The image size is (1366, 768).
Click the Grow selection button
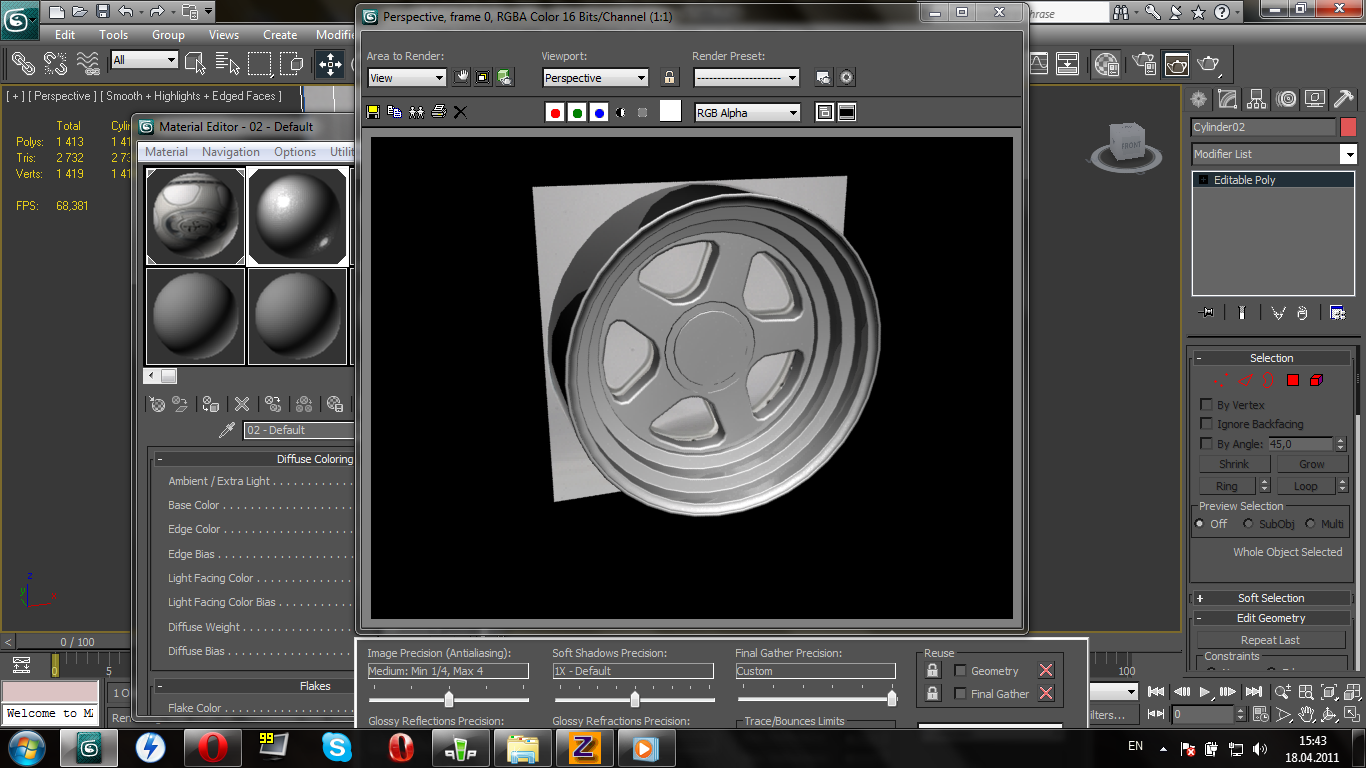pyautogui.click(x=1311, y=464)
